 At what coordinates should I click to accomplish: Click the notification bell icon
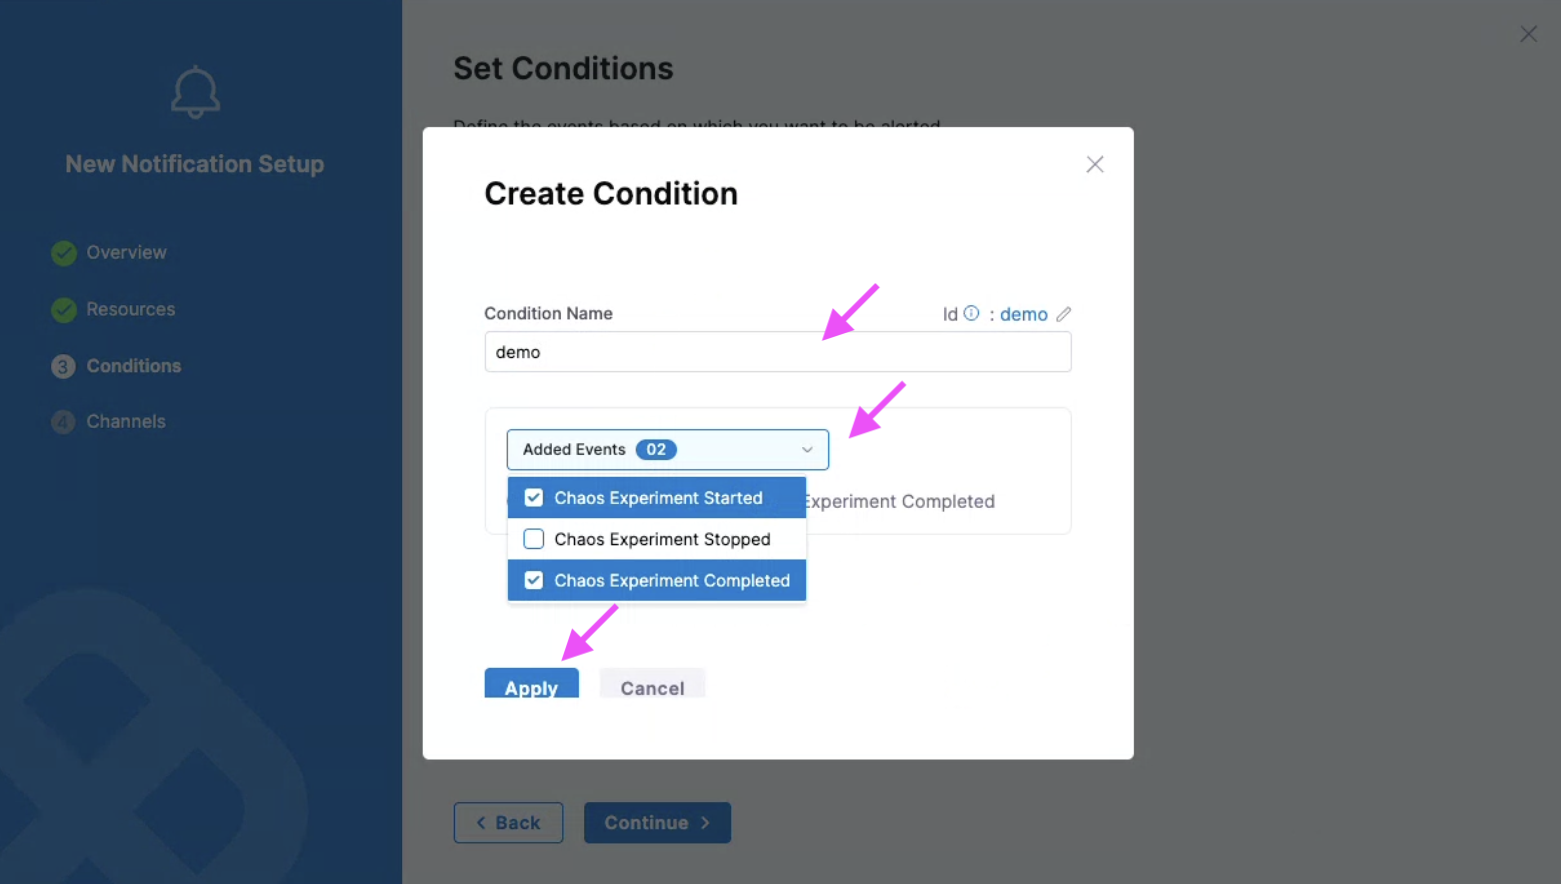point(195,93)
